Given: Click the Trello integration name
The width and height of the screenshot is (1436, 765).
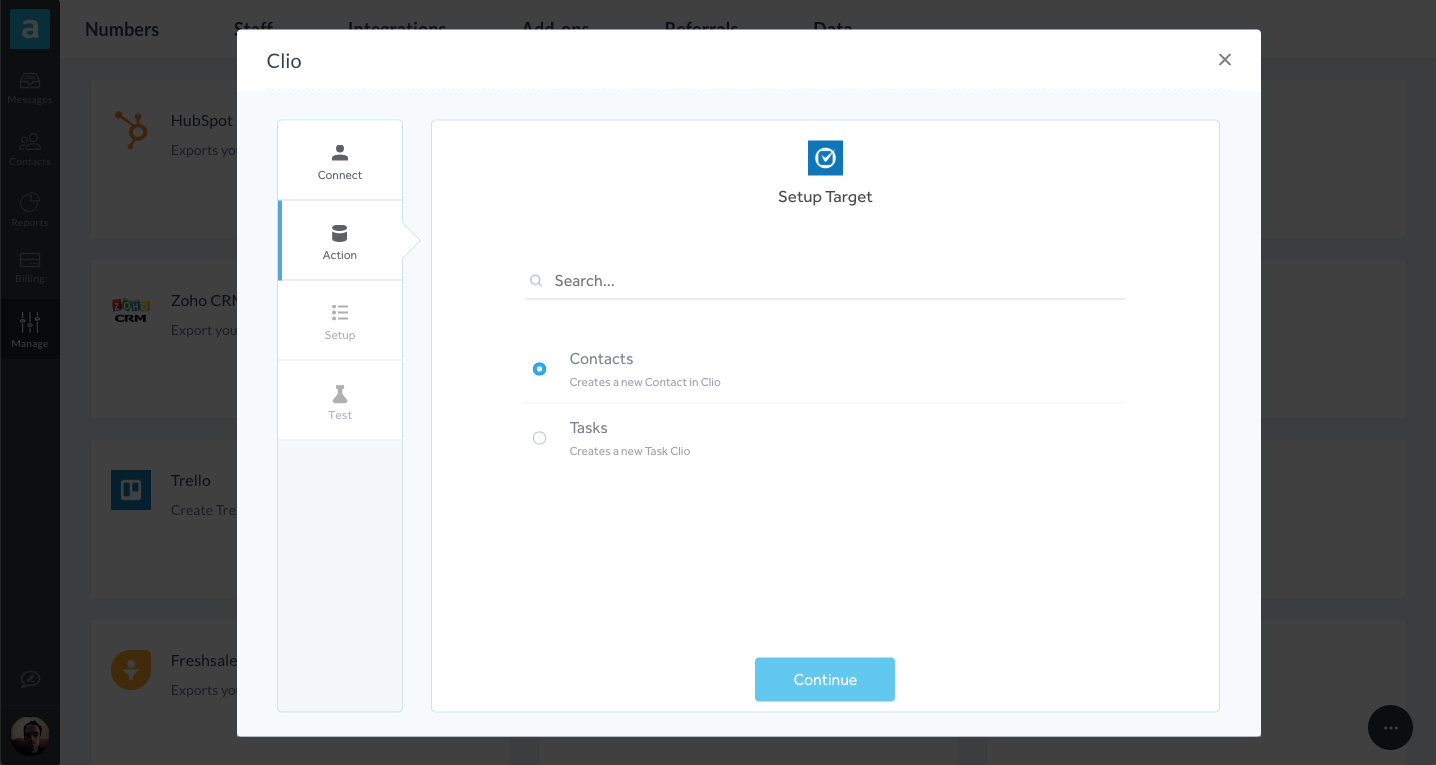Looking at the screenshot, I should (191, 480).
